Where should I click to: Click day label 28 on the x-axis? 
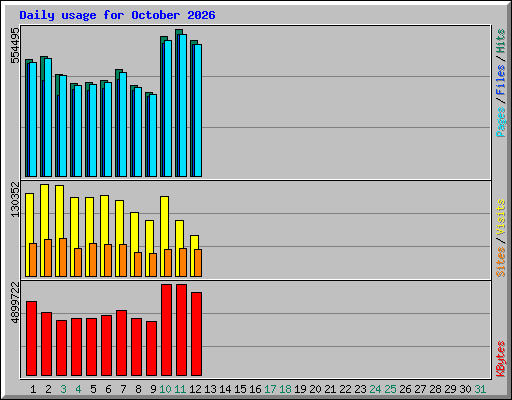pos(435,389)
